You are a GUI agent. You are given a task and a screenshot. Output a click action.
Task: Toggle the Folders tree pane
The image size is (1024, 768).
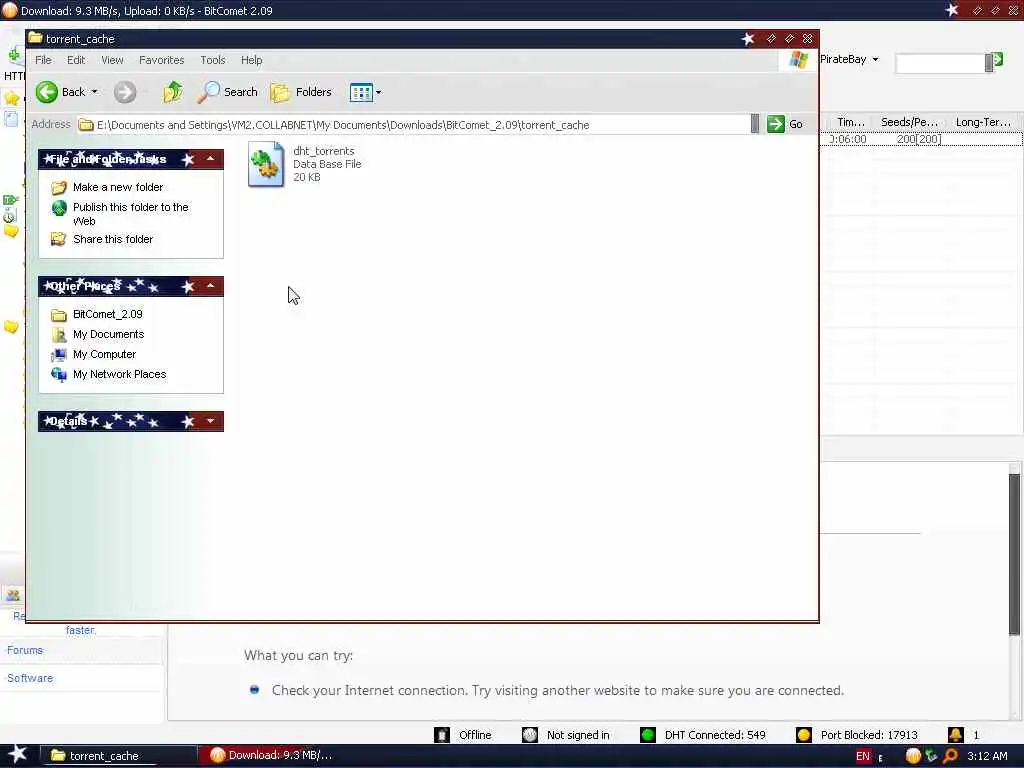point(301,92)
